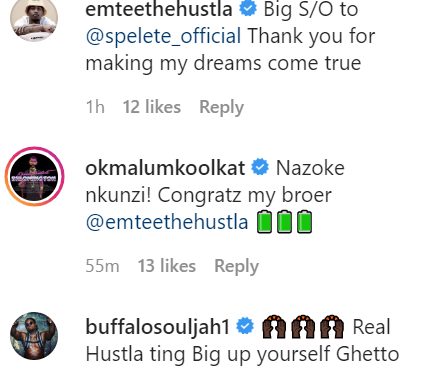View the 12 likes list
Viewport: 426px width, 369px height.
tap(152, 107)
